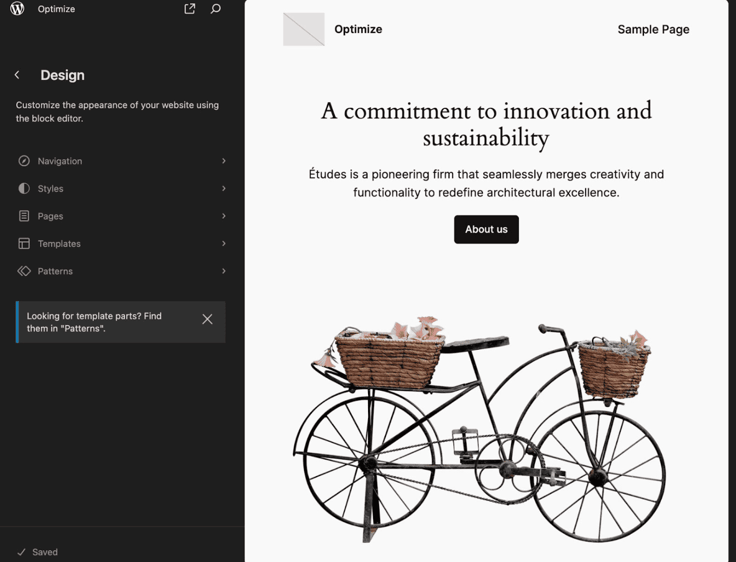Image resolution: width=736 pixels, height=562 pixels.
Task: Click the Styles half-circle icon
Action: coord(24,188)
